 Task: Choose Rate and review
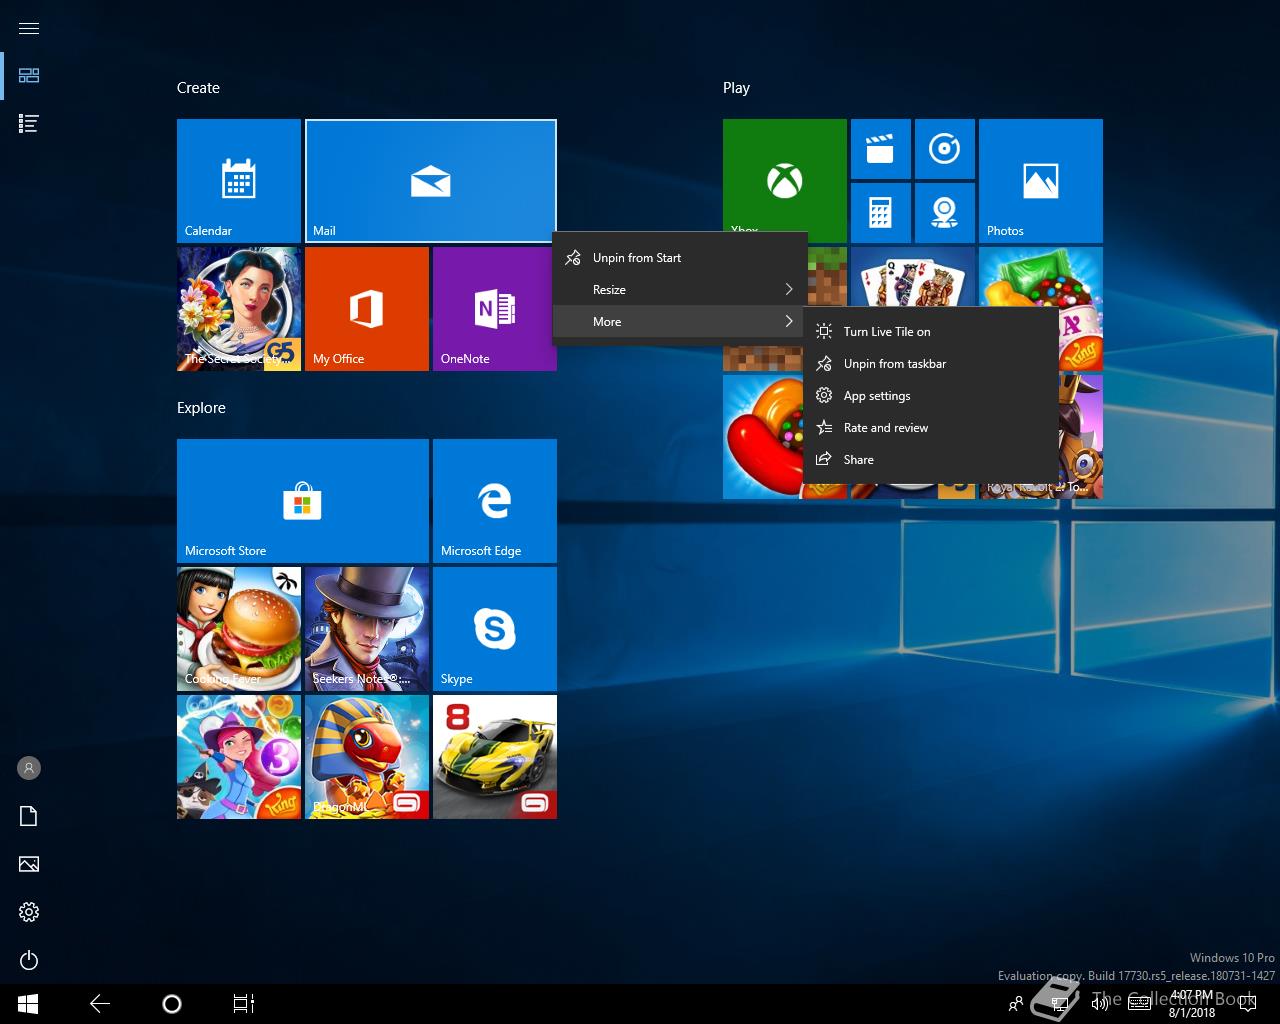931,428
